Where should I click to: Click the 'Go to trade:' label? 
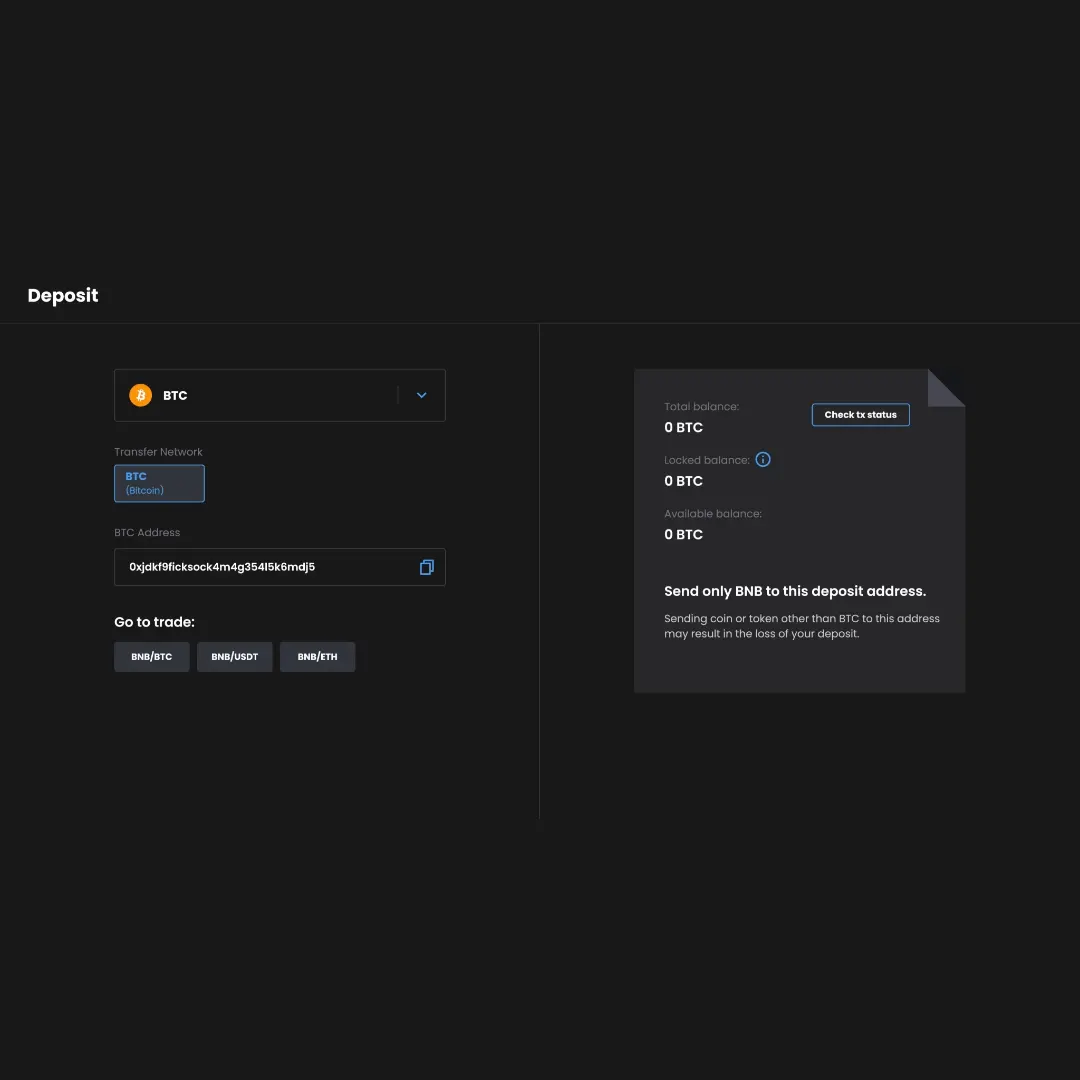154,622
